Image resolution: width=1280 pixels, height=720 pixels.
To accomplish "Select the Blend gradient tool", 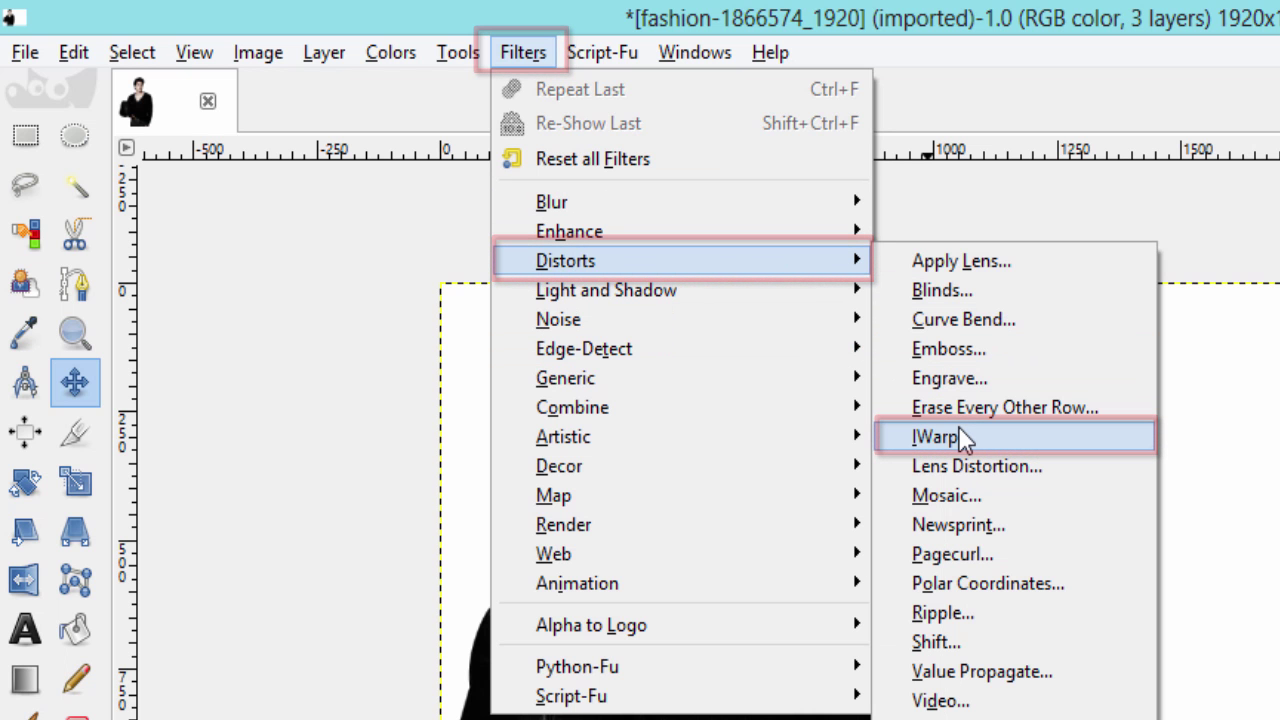I will coord(25,679).
